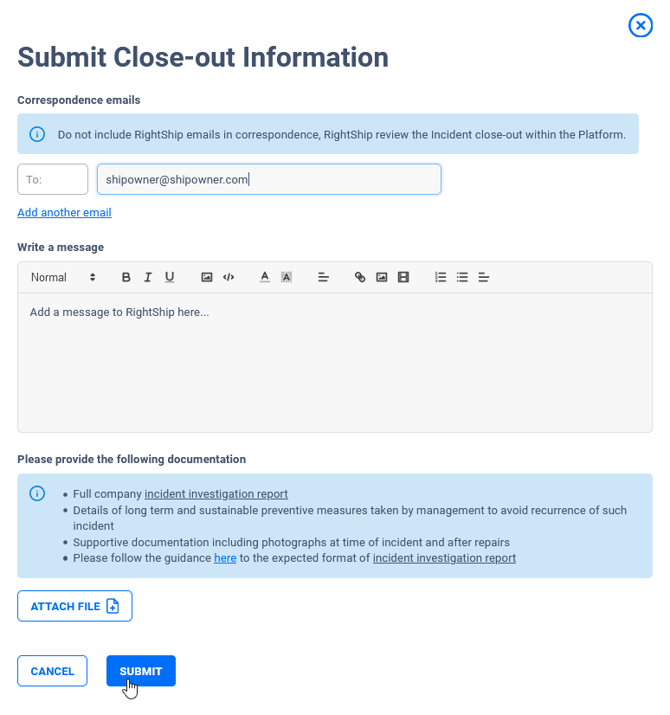Close the Submit Close-out Information dialog
Screen dimensions: 670x715
[x=640, y=26]
